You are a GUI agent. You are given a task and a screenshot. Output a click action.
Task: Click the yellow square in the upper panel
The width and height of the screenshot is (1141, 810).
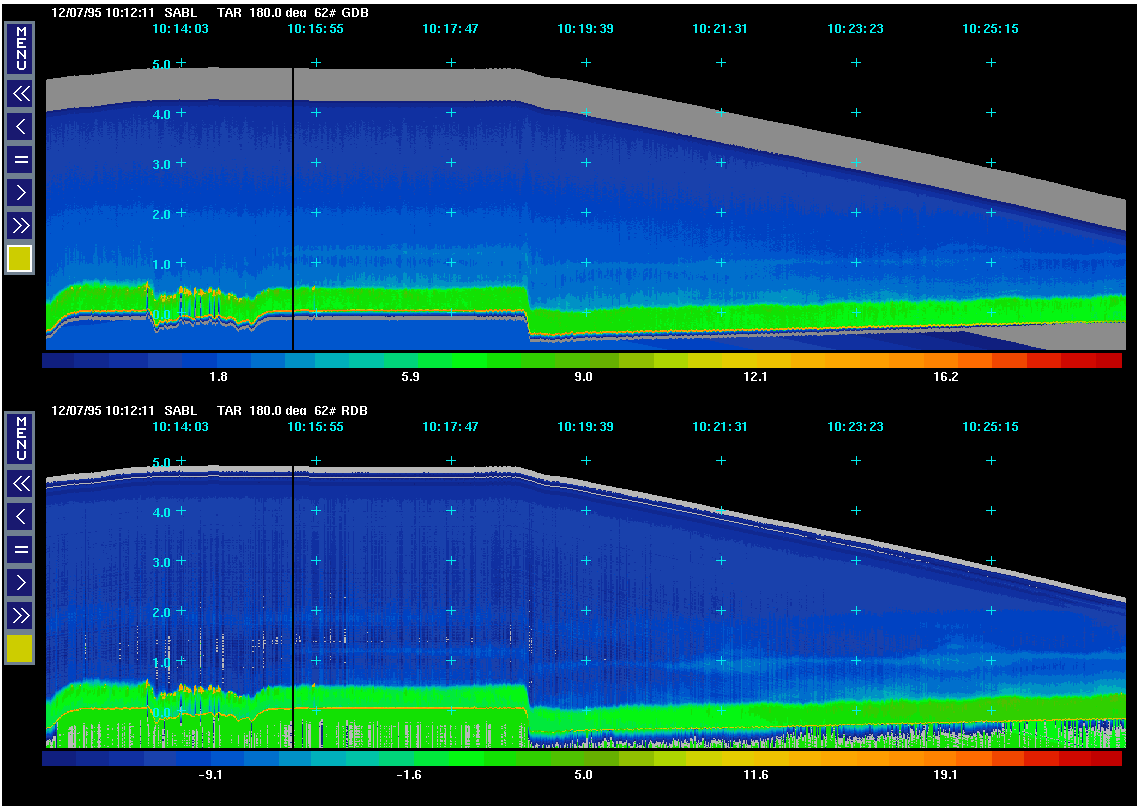(x=21, y=259)
